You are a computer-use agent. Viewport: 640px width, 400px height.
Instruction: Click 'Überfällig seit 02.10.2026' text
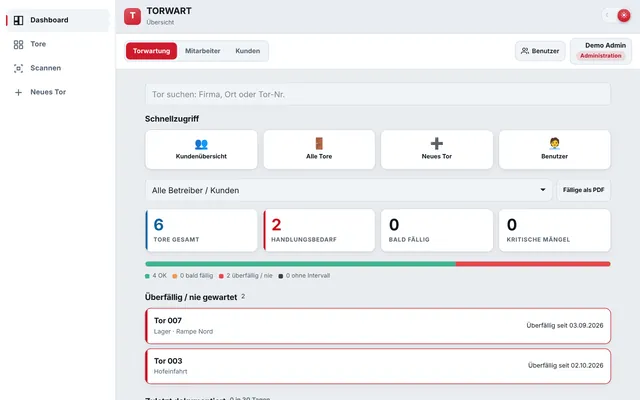click(x=566, y=366)
